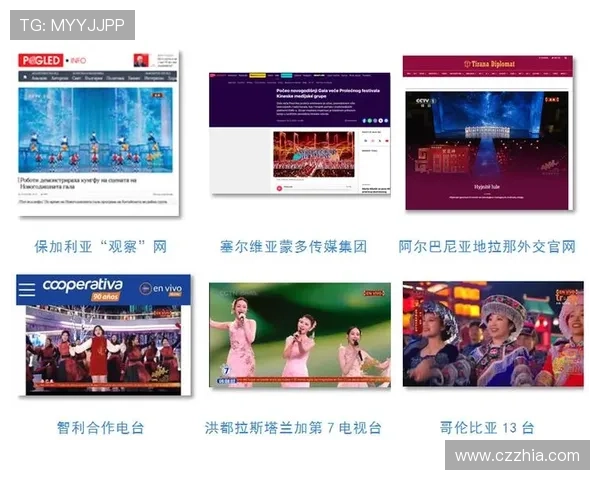Click the gala stage photo inside the Serbian article
Screen dimensions: 600x480
point(314,154)
